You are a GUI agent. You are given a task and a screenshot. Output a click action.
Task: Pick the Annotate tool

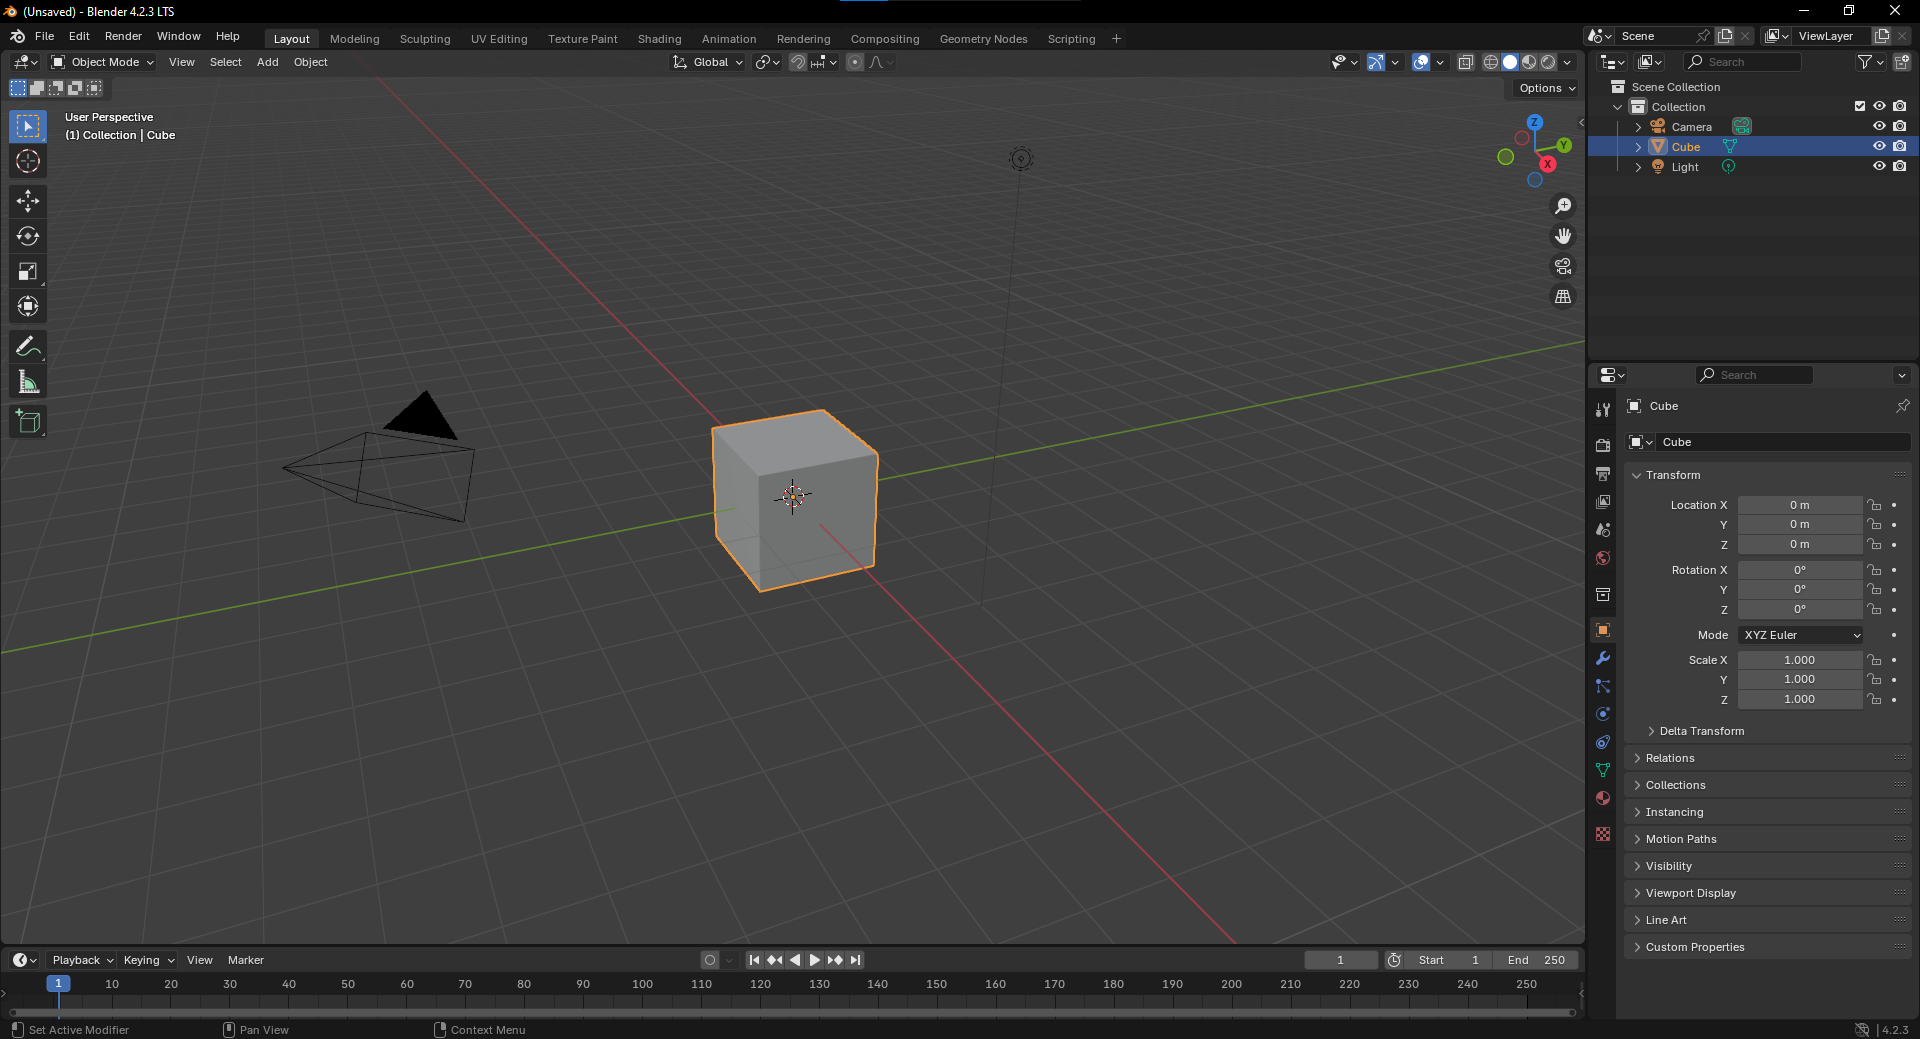(27, 346)
